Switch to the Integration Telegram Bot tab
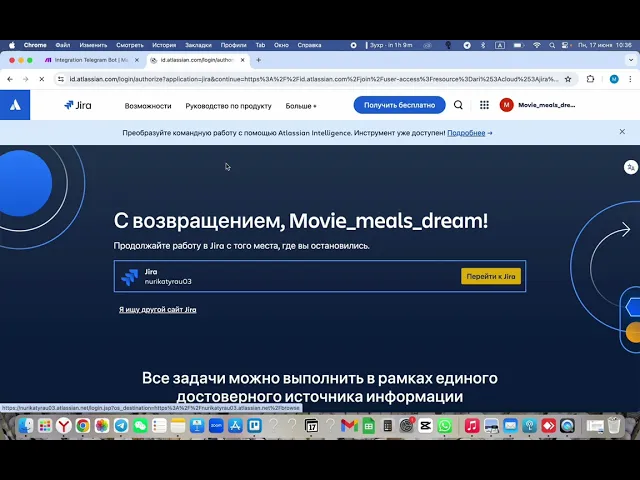640x480 pixels. [x=91, y=60]
